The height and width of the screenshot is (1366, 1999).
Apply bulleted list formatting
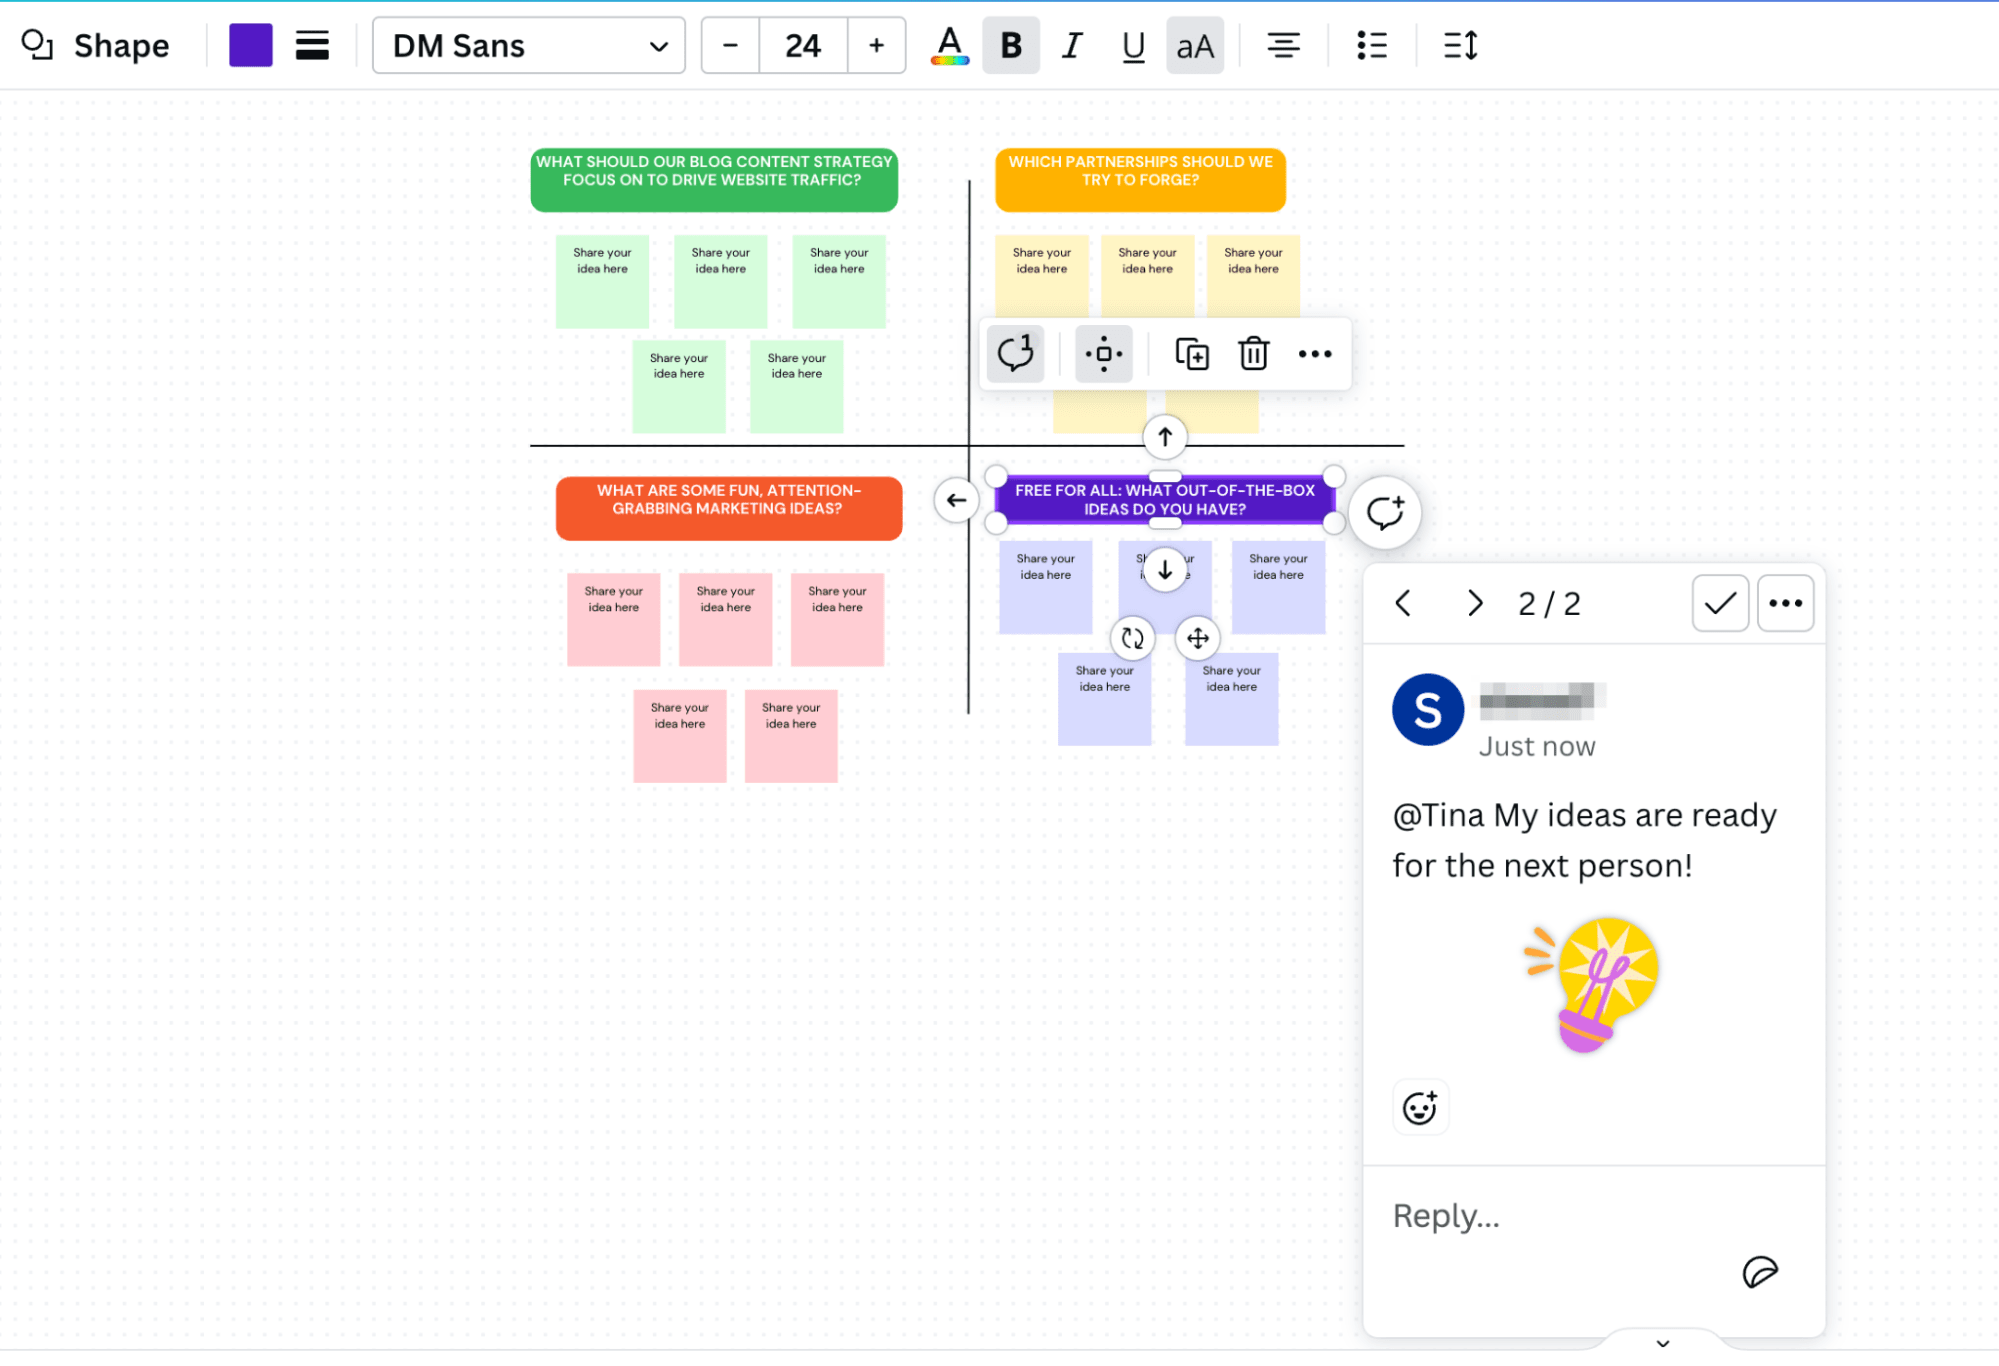1371,45
